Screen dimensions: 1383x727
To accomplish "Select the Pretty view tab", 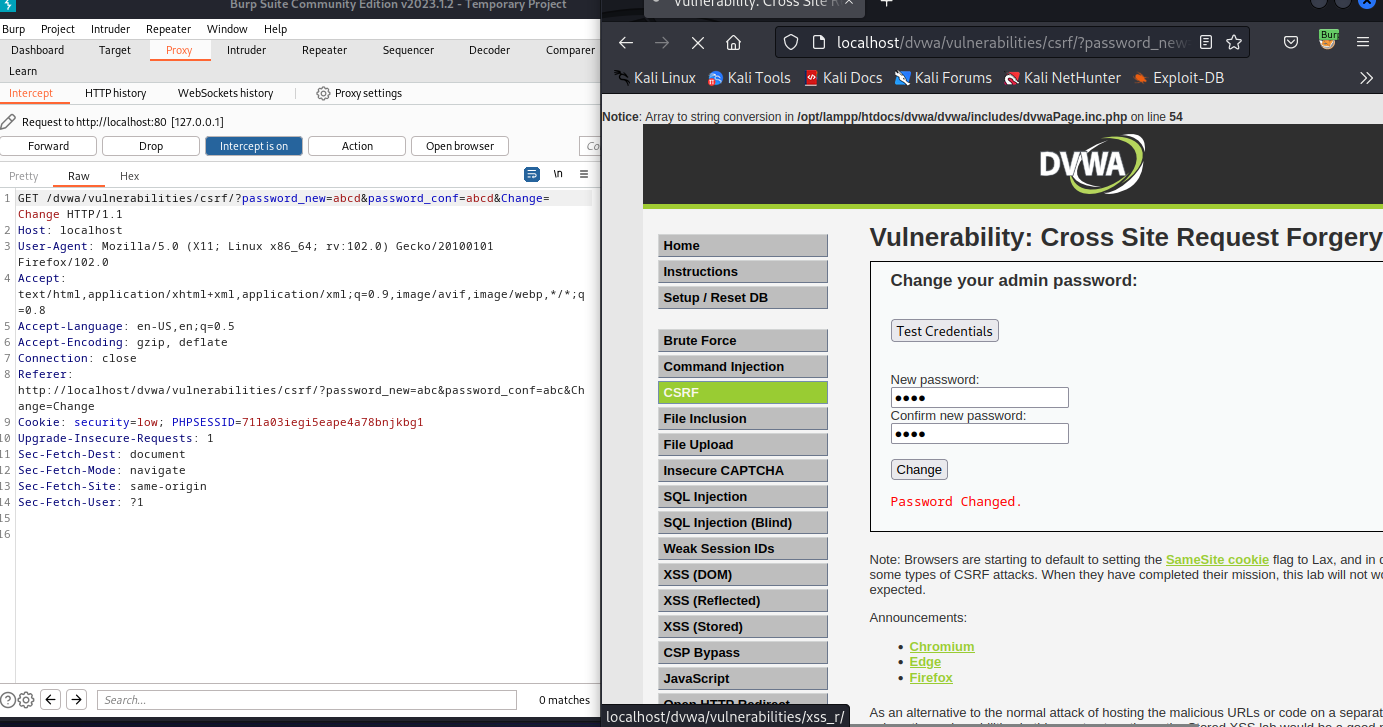I will tap(24, 176).
